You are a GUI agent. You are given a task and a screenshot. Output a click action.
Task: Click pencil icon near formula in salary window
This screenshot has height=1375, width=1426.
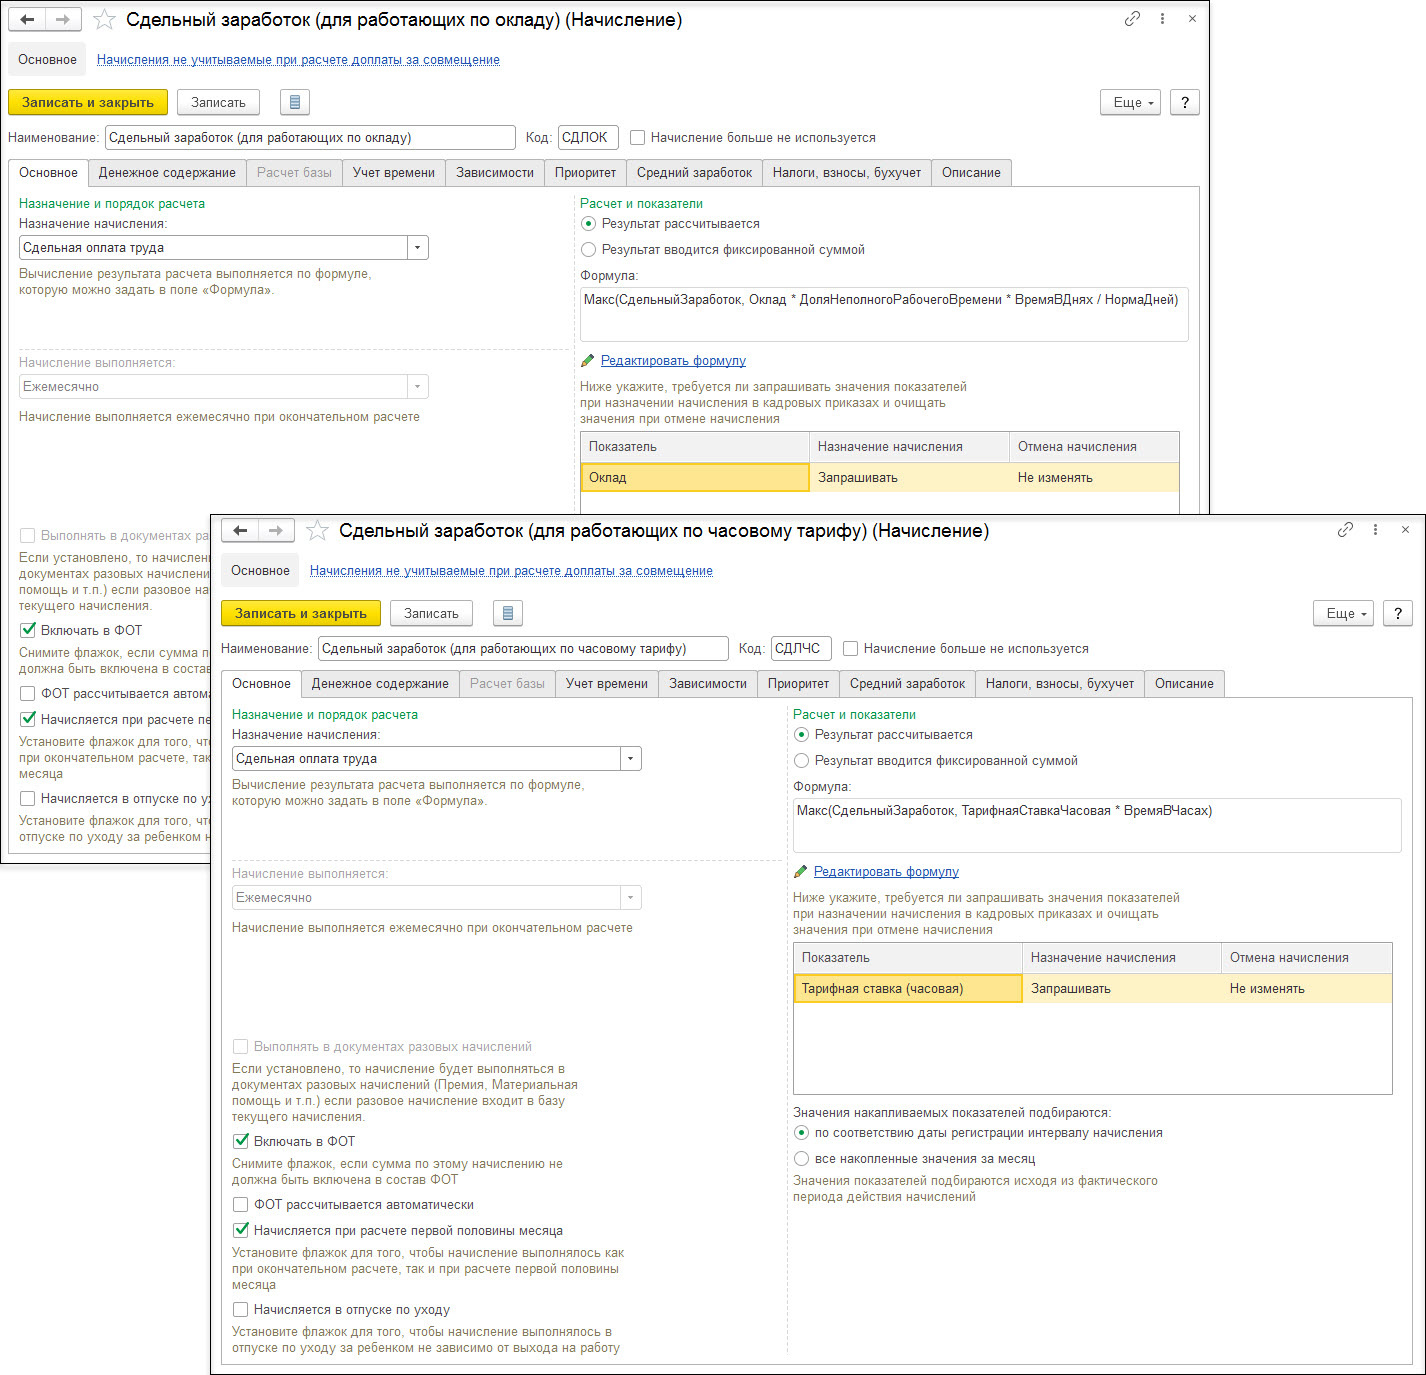pos(588,361)
